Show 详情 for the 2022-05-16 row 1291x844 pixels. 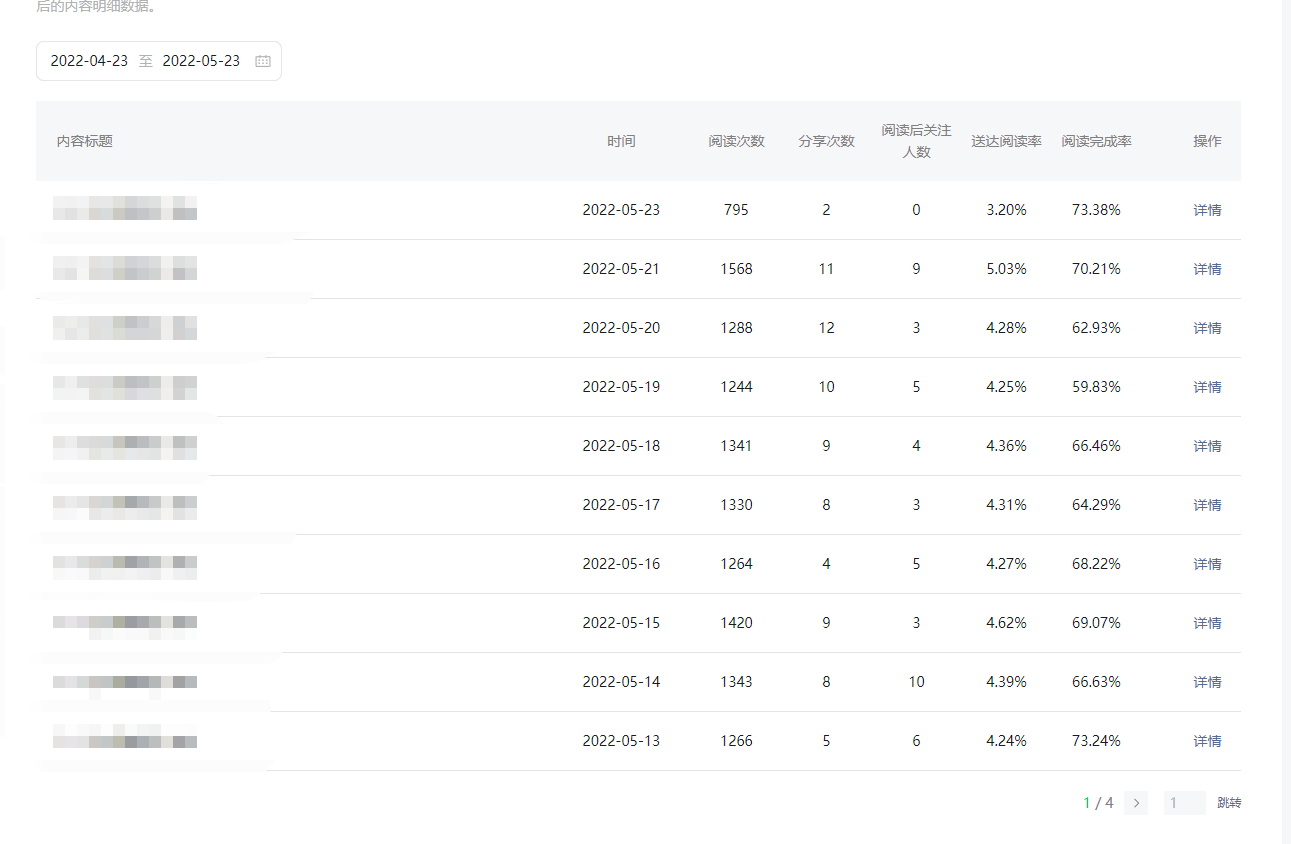1207,564
